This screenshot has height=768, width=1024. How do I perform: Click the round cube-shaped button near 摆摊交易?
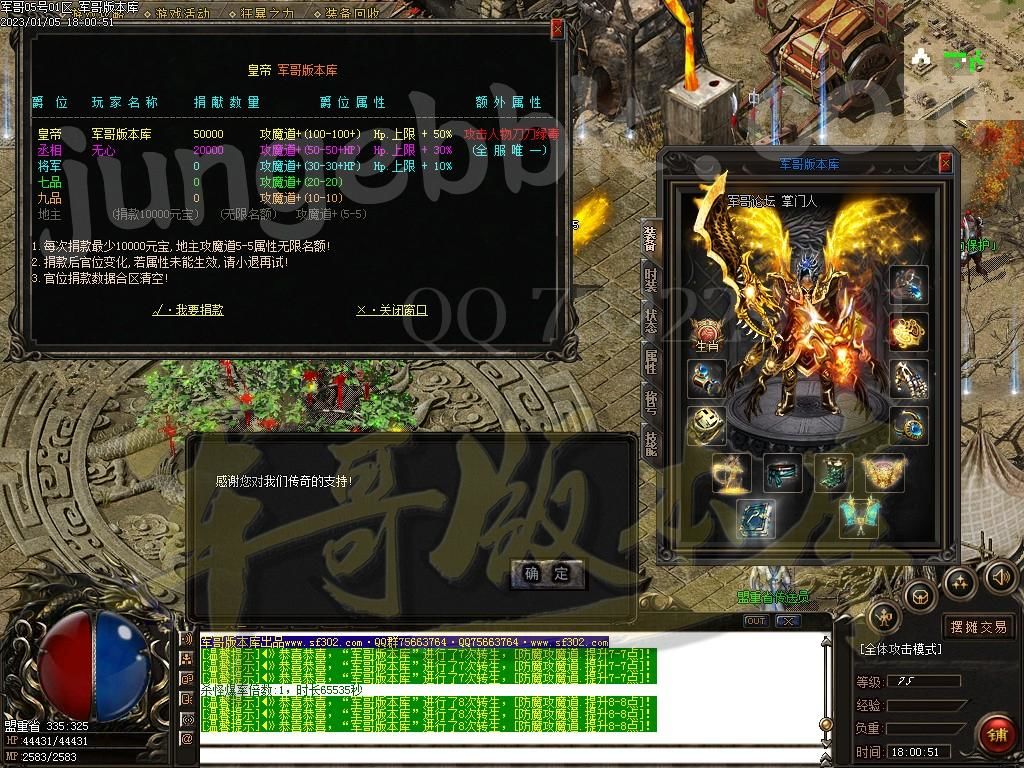(x=921, y=596)
